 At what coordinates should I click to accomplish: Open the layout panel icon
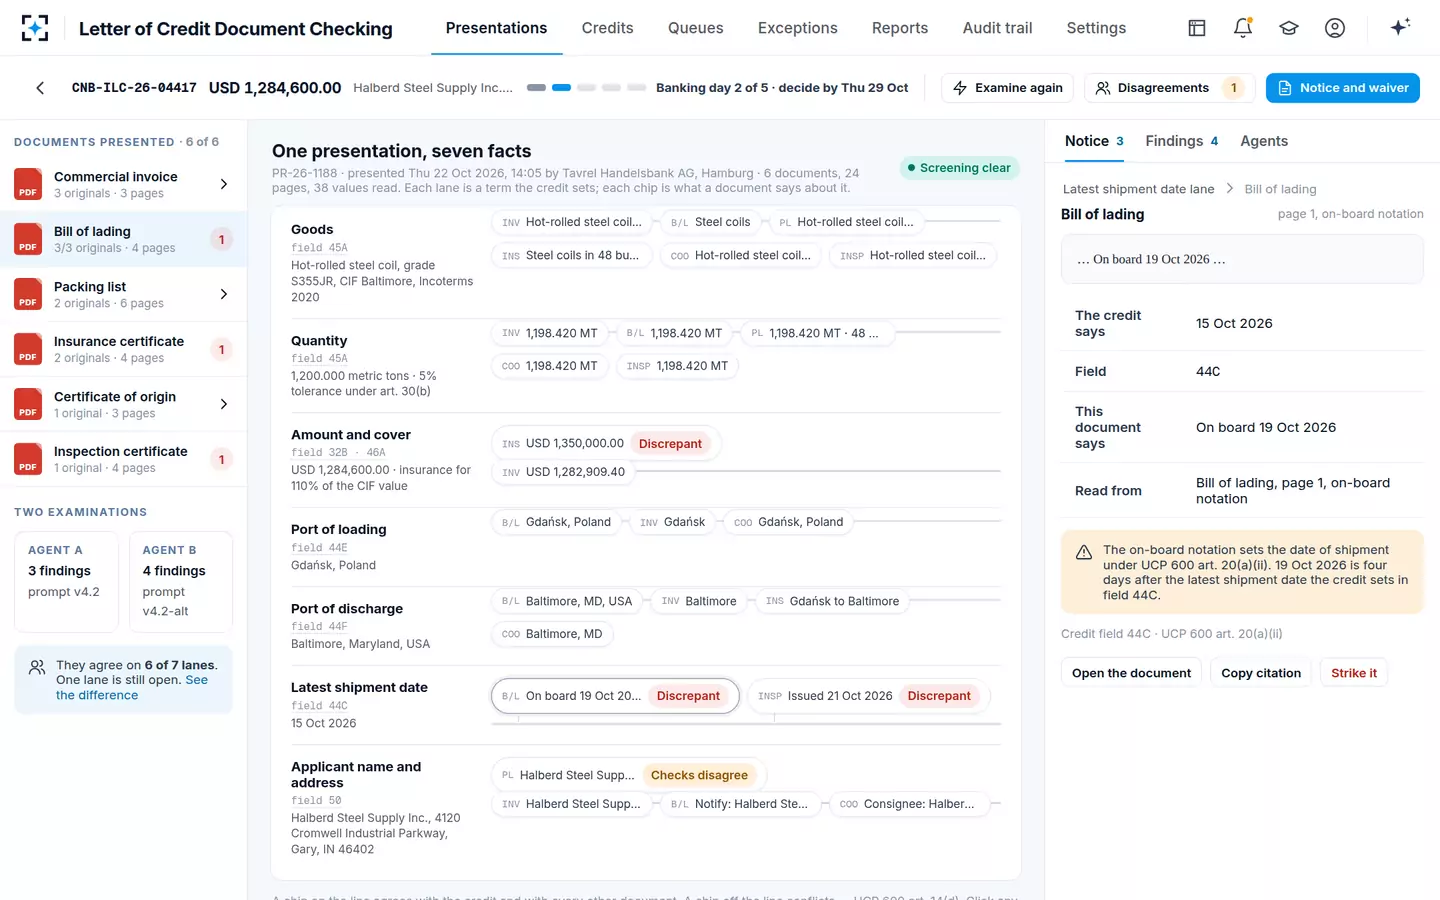pyautogui.click(x=1197, y=28)
